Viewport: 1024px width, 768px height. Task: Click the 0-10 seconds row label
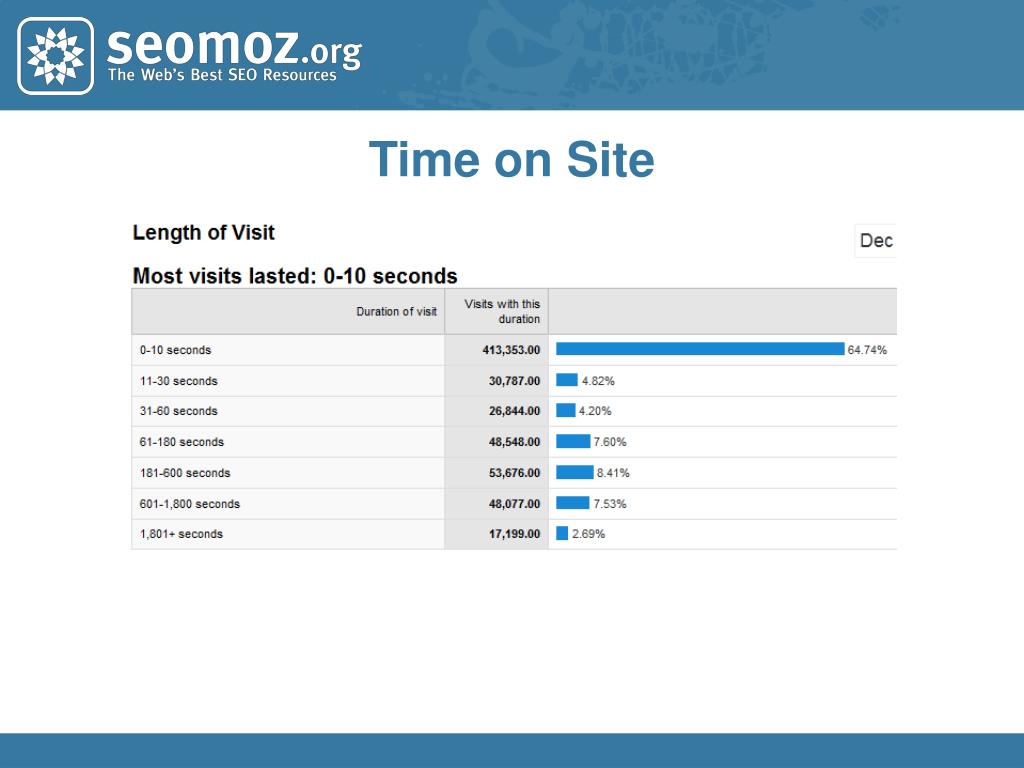pyautogui.click(x=175, y=350)
